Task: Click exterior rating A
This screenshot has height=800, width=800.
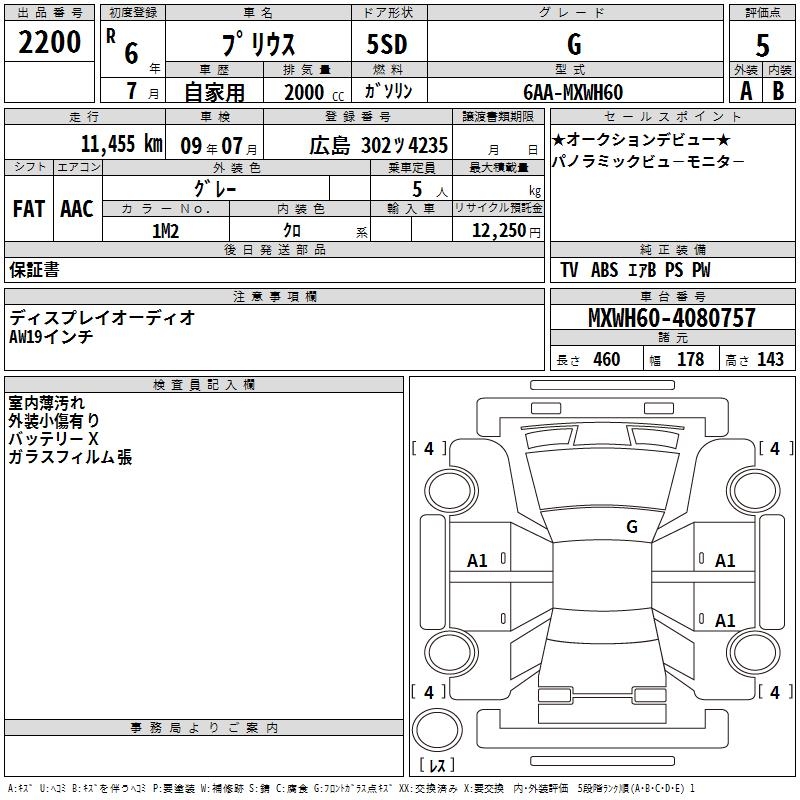Action: pyautogui.click(x=746, y=91)
